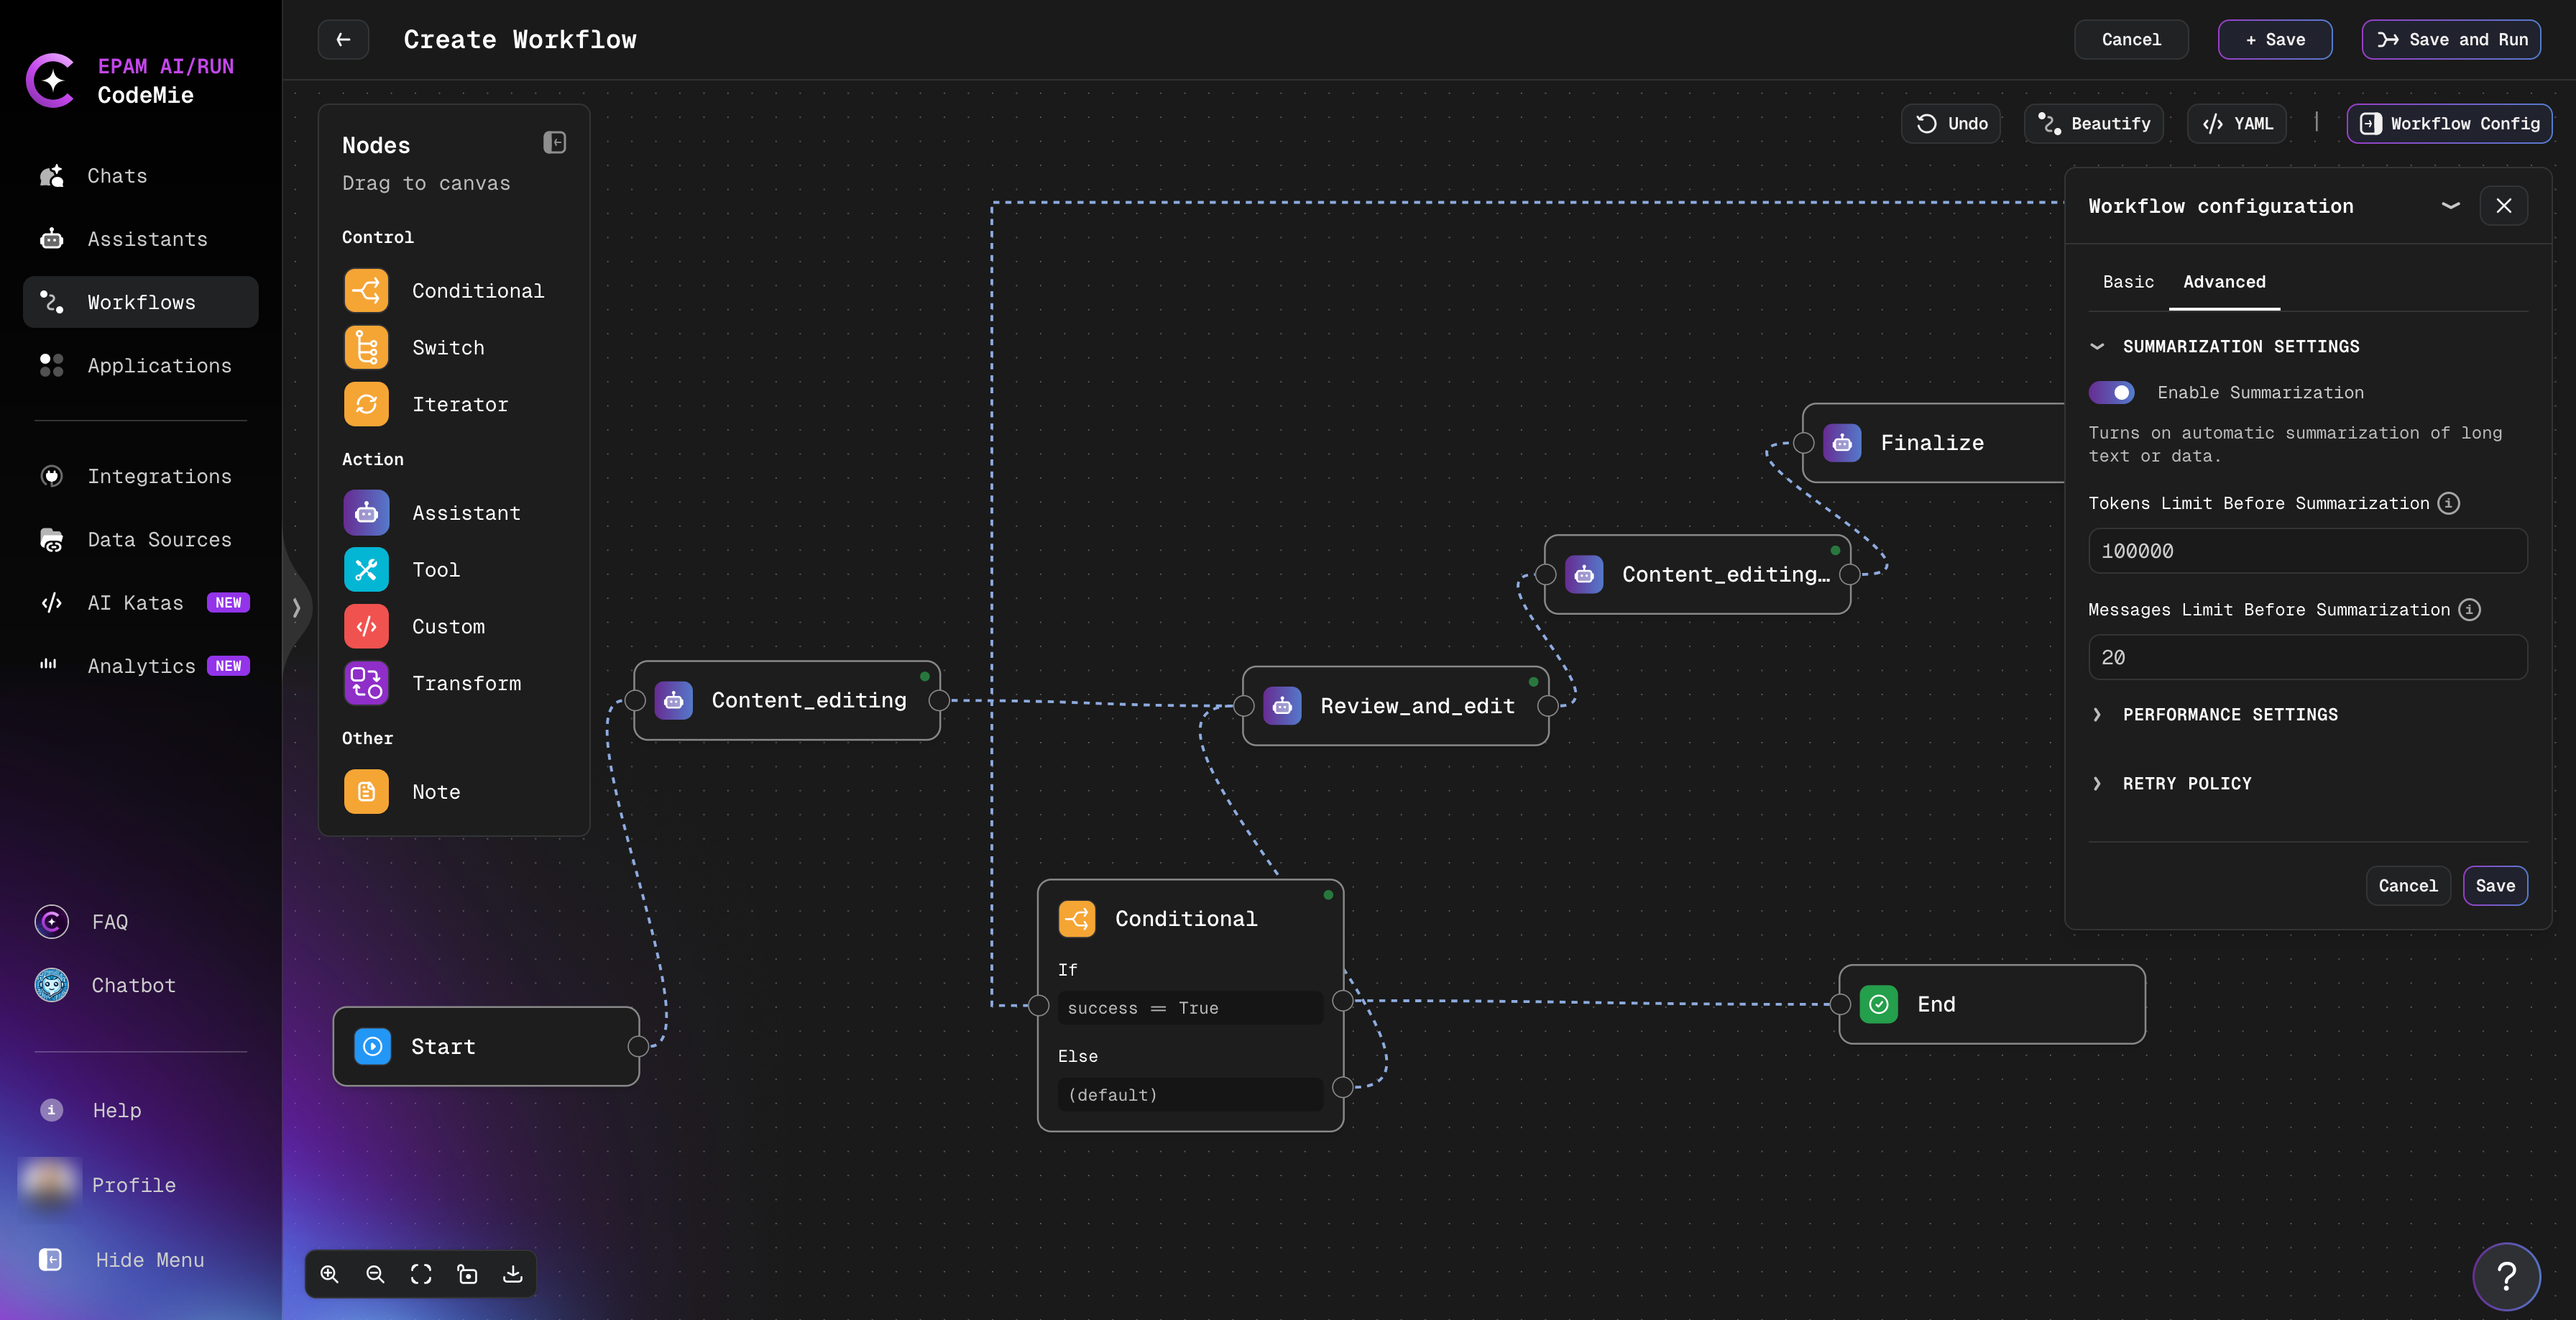Toggle the Workflow Config panel button
This screenshot has height=1320, width=2576.
pos(2449,124)
